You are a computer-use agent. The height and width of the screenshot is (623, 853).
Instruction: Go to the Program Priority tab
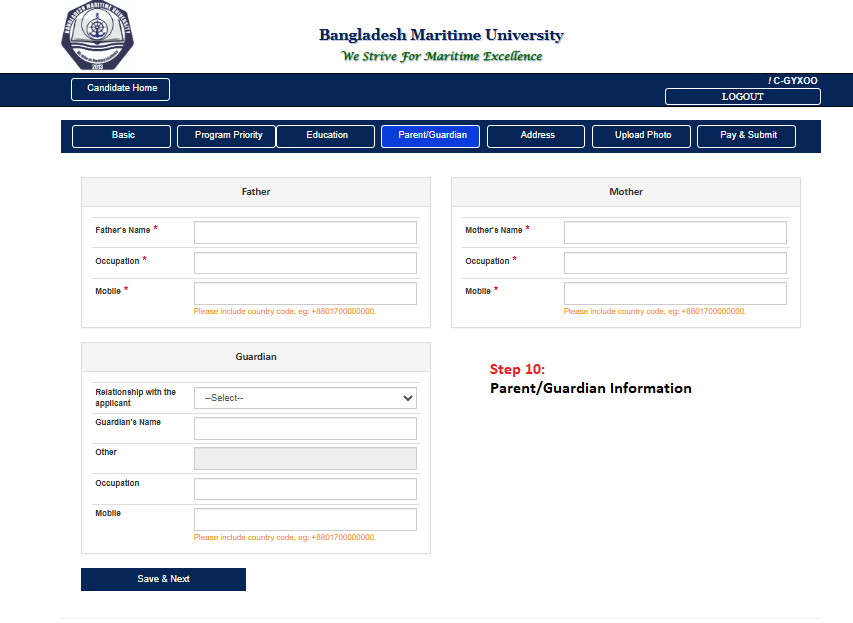tap(227, 136)
